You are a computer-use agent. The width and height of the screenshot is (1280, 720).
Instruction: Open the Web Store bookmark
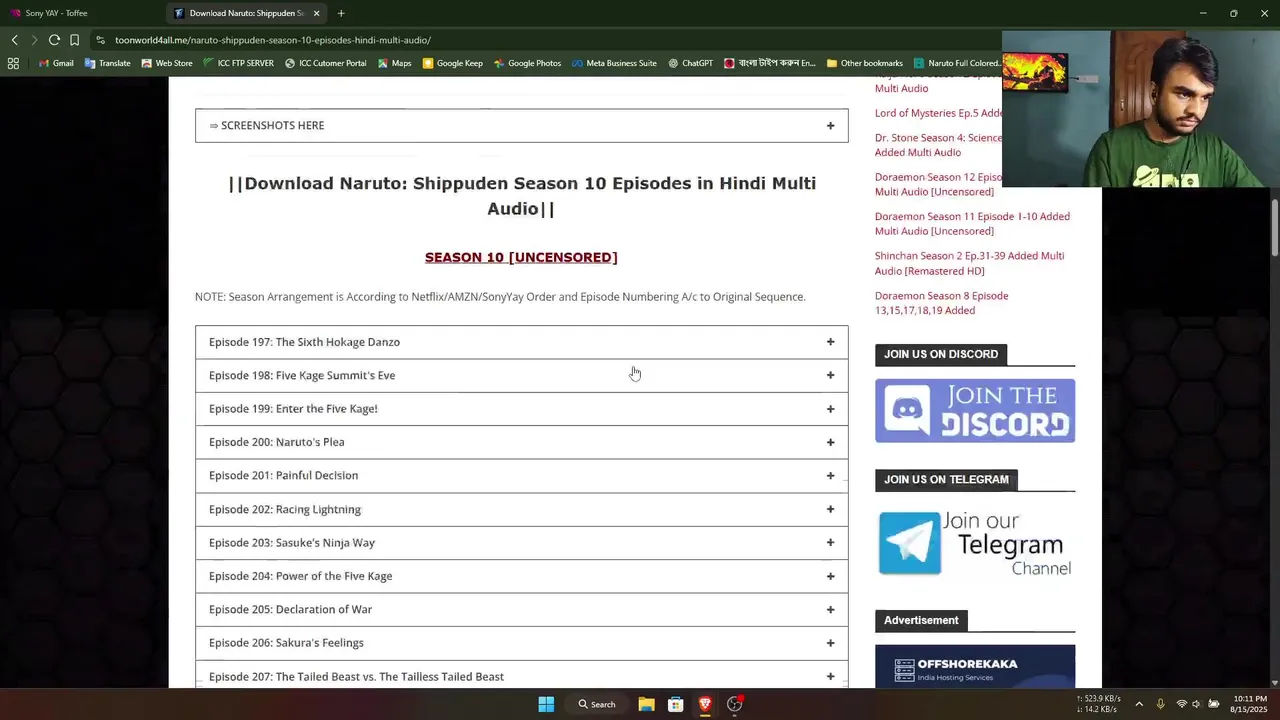166,63
